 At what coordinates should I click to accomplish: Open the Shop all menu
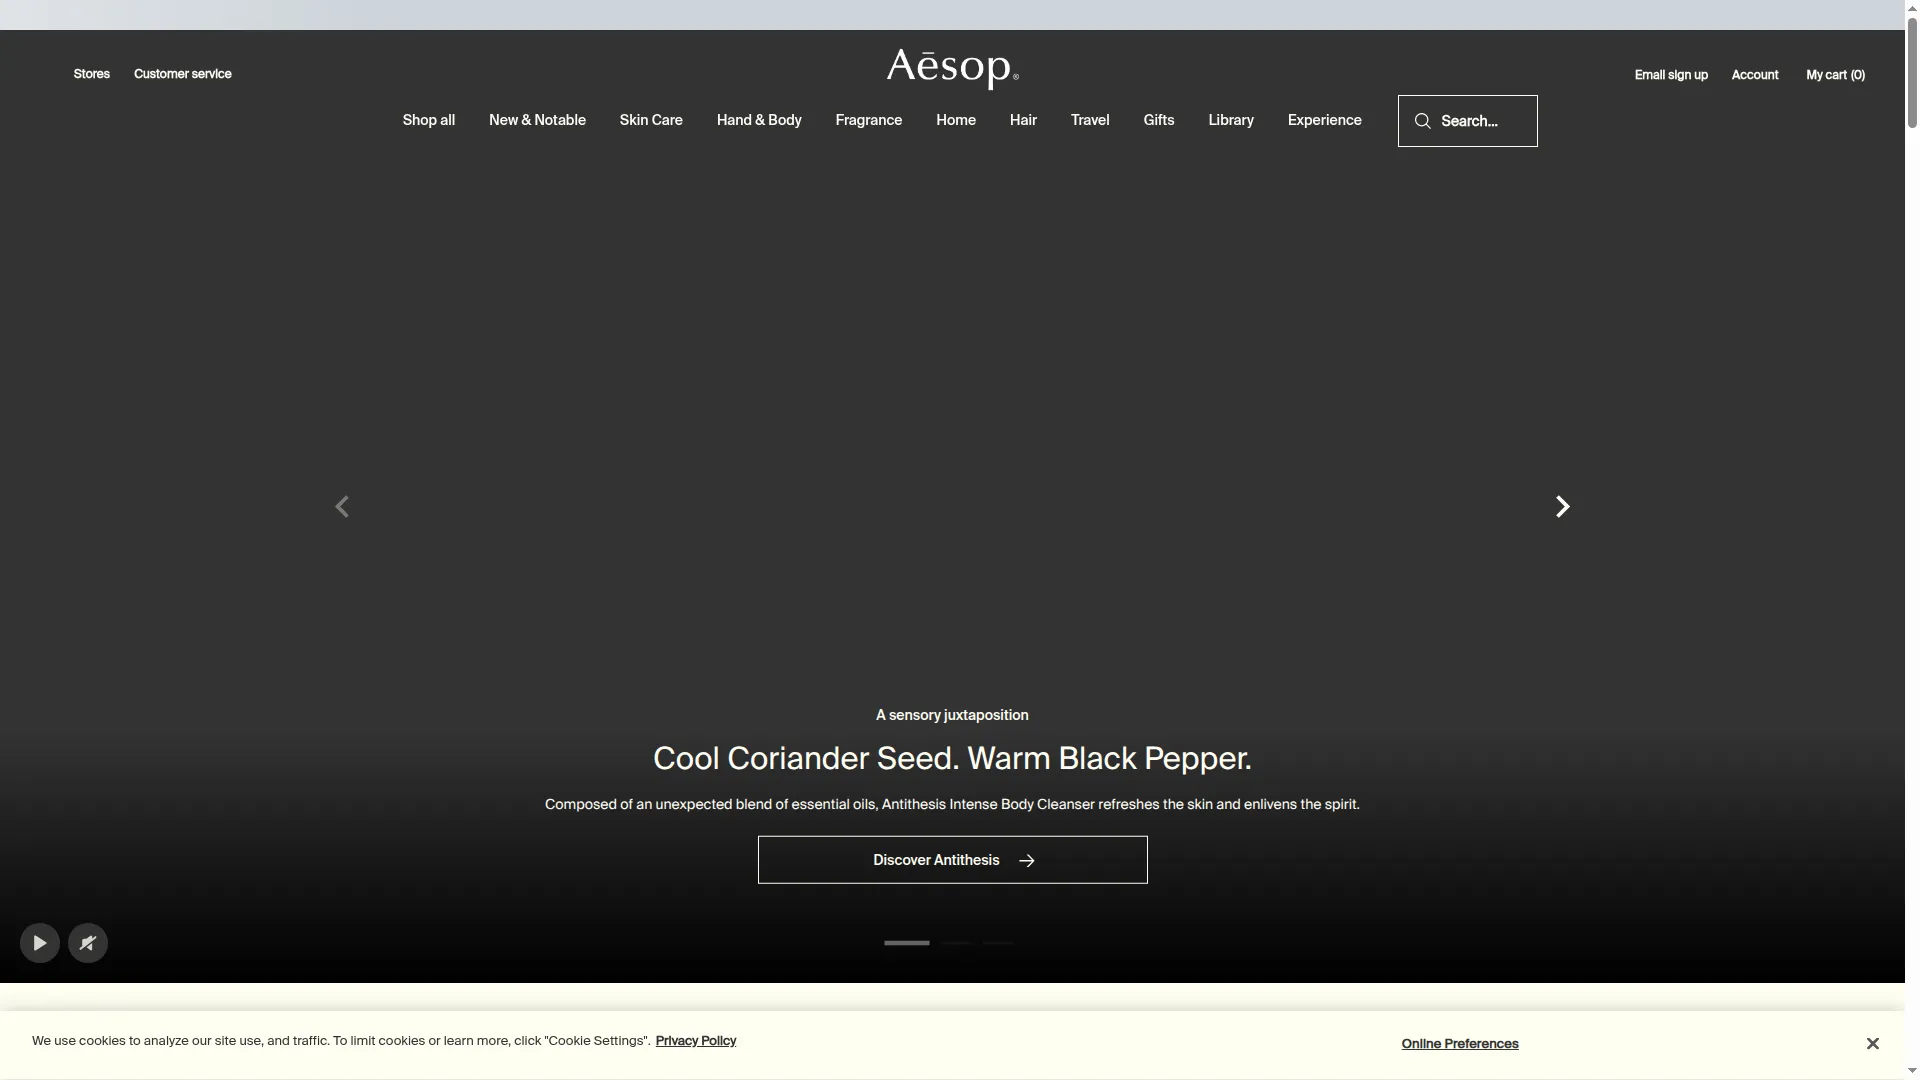tap(429, 120)
